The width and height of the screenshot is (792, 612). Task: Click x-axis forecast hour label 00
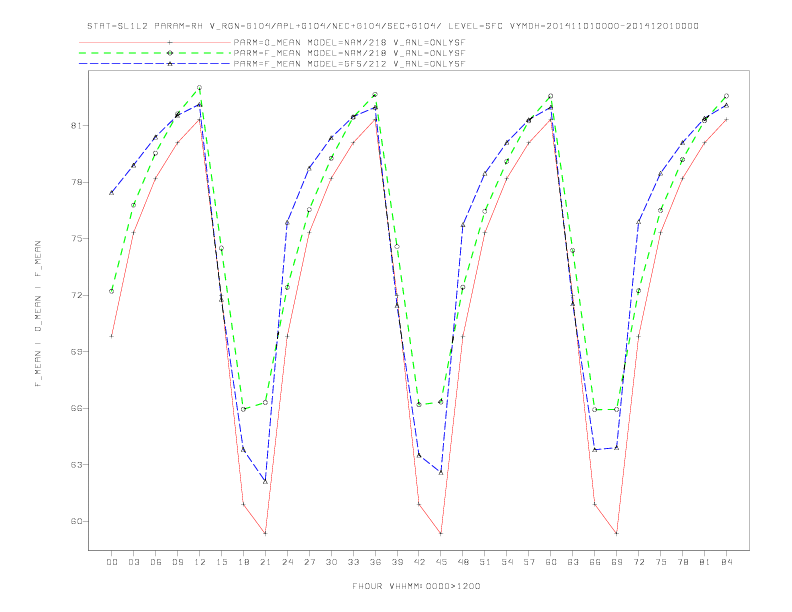coord(112,562)
